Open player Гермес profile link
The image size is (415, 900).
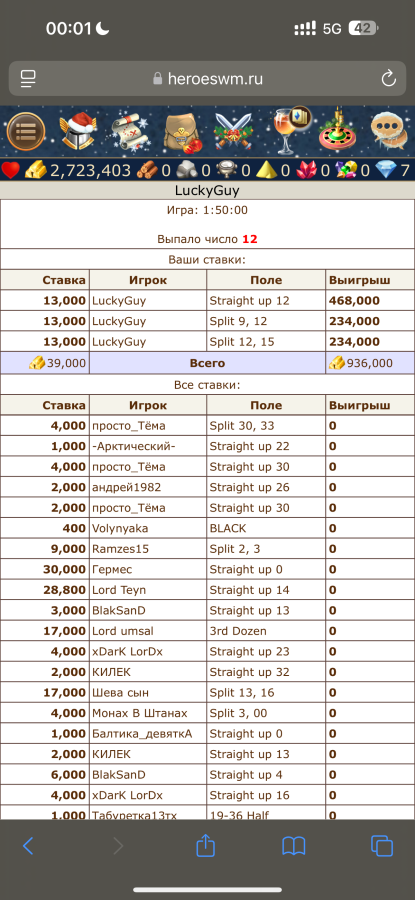click(x=112, y=569)
